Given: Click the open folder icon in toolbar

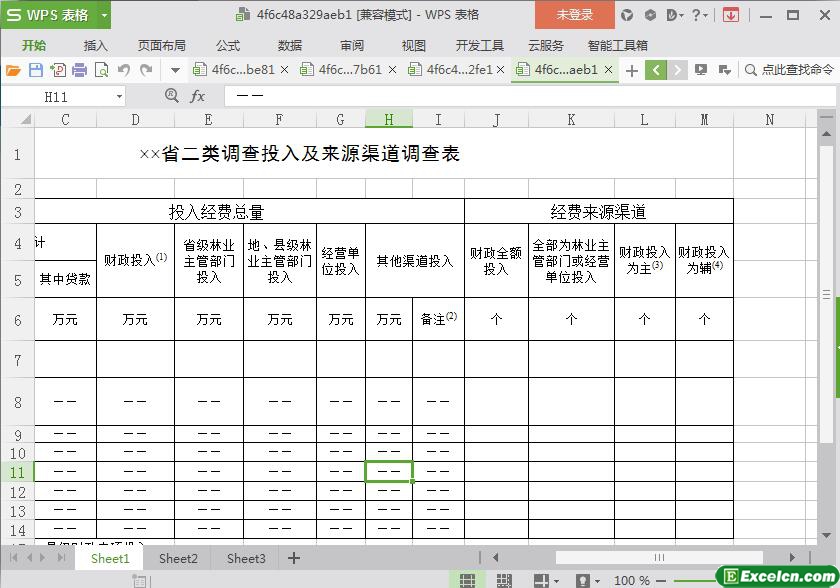Looking at the screenshot, I should pyautogui.click(x=13, y=70).
